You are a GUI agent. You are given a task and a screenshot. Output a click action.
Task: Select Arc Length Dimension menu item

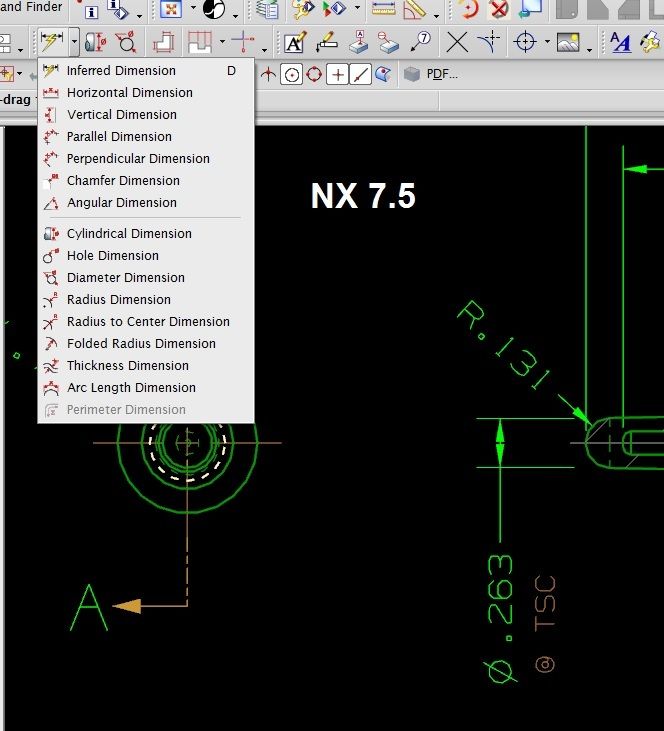[145, 387]
